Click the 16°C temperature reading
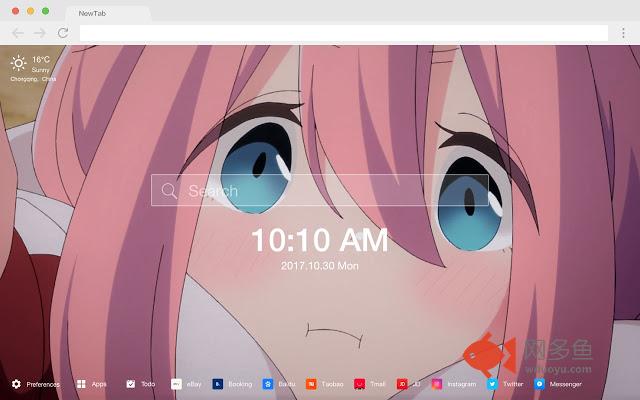Screen dimensions: 640x400 41,60
